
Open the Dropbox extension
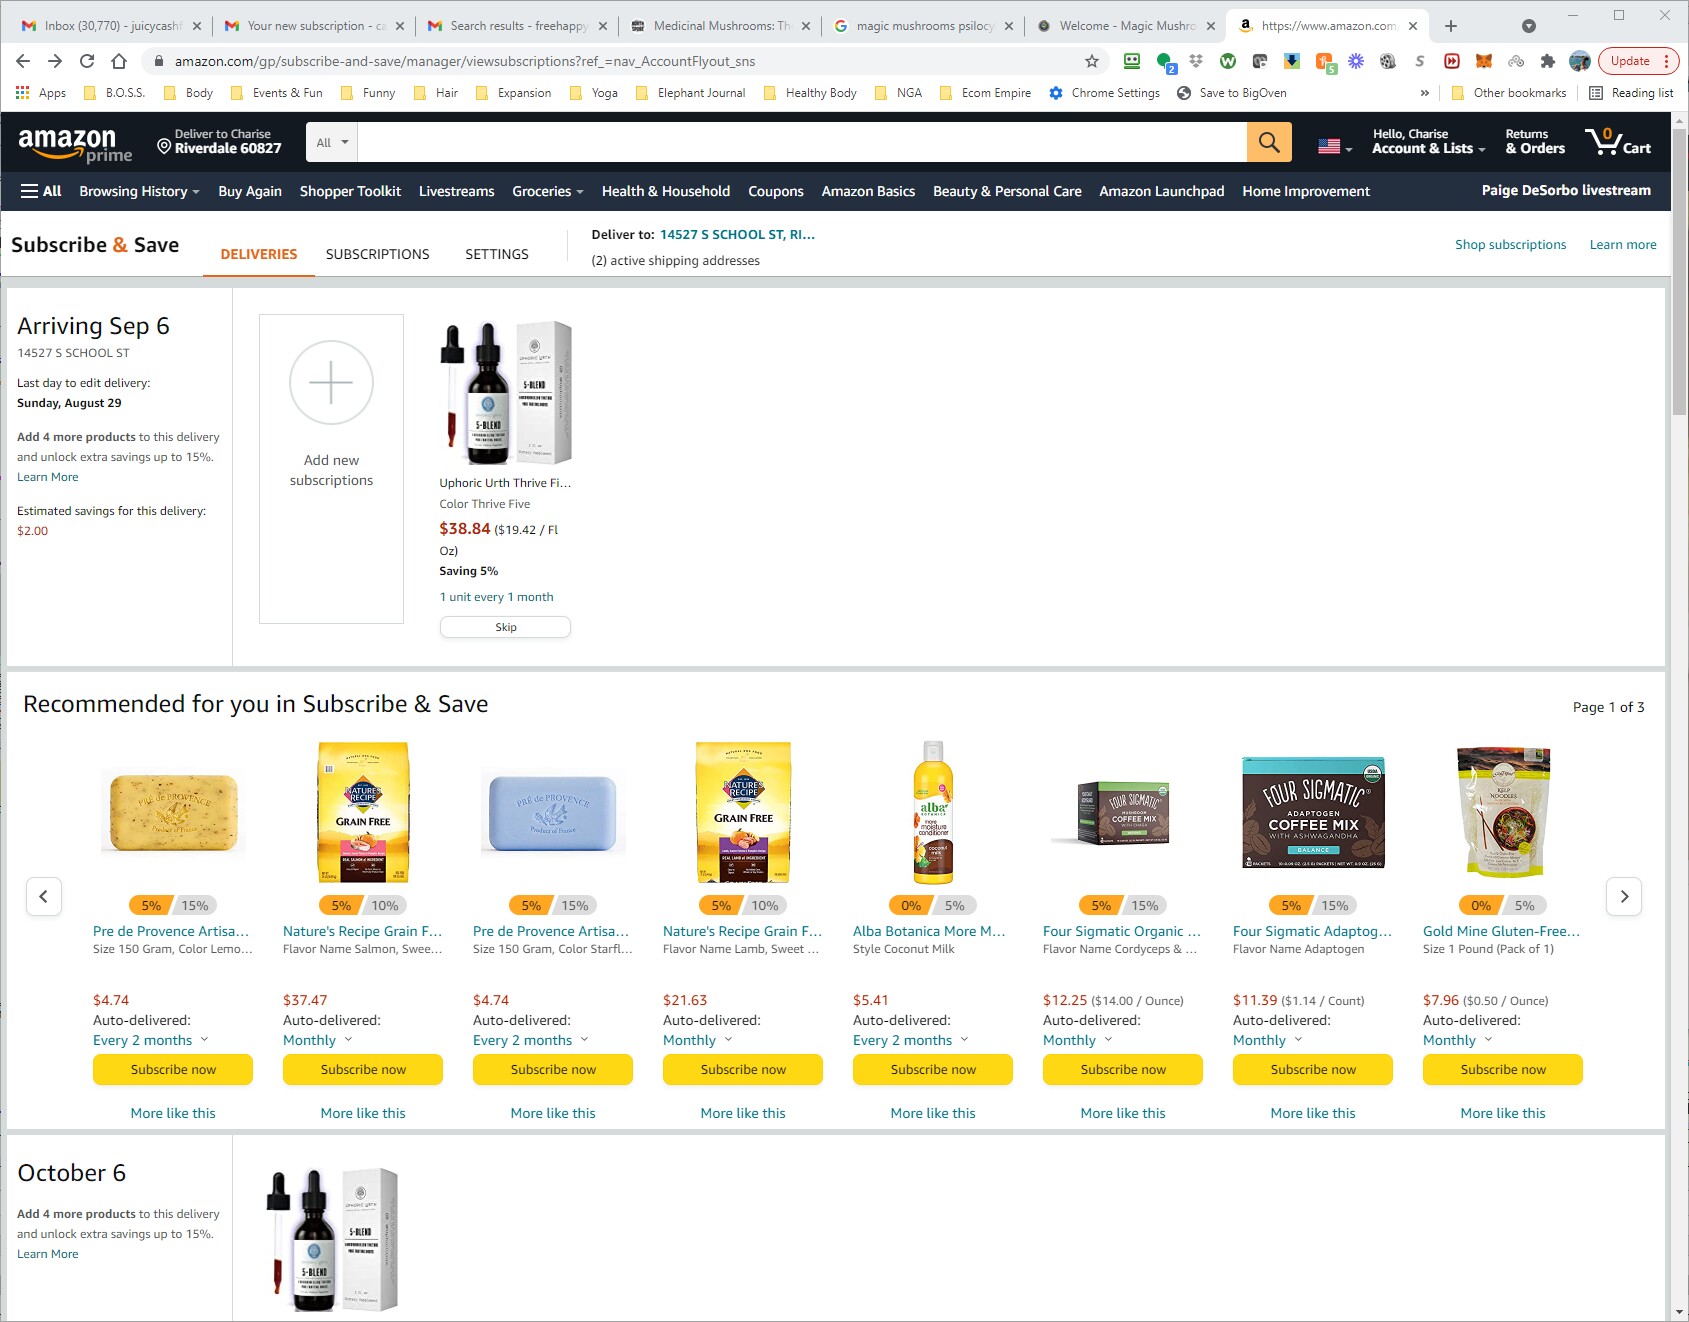coord(1196,60)
